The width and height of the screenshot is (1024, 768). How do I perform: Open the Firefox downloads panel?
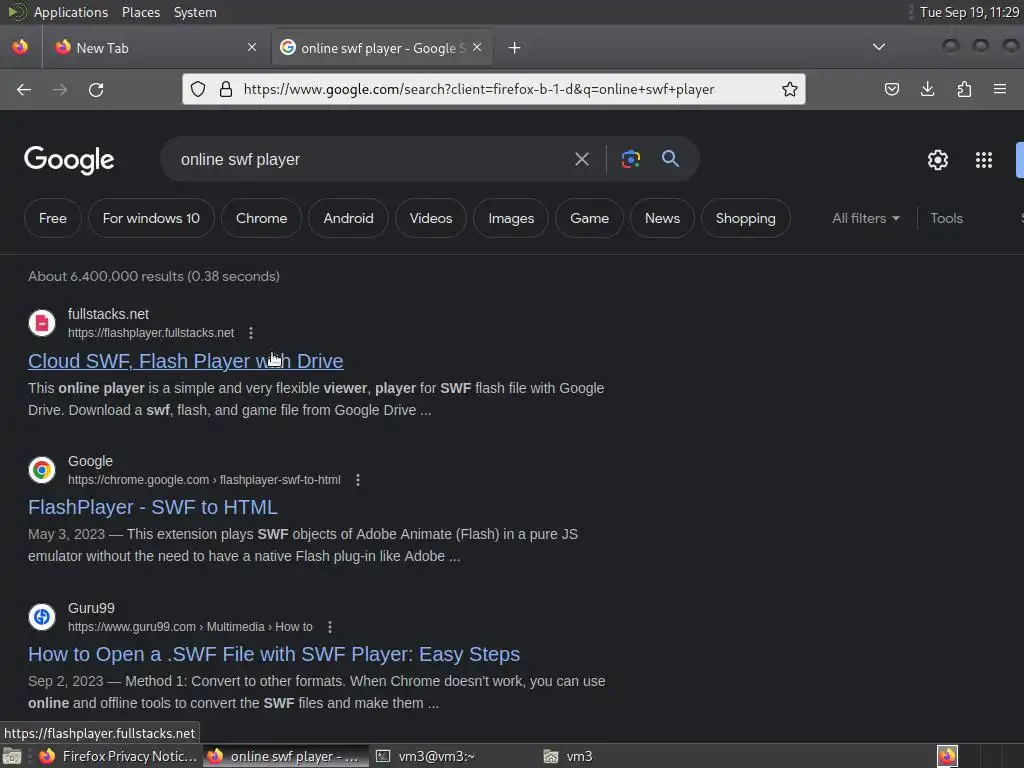(927, 89)
